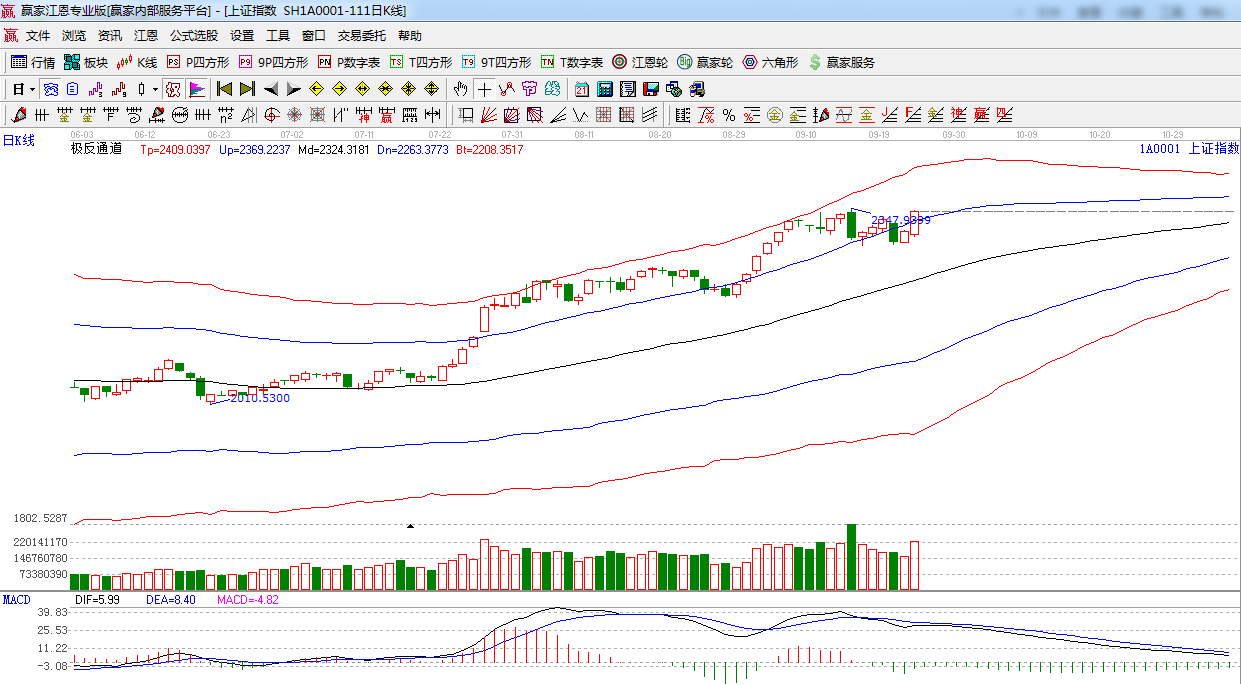Click the 赢家服务 button
Screen dimensions: 1241x685
tap(841, 62)
